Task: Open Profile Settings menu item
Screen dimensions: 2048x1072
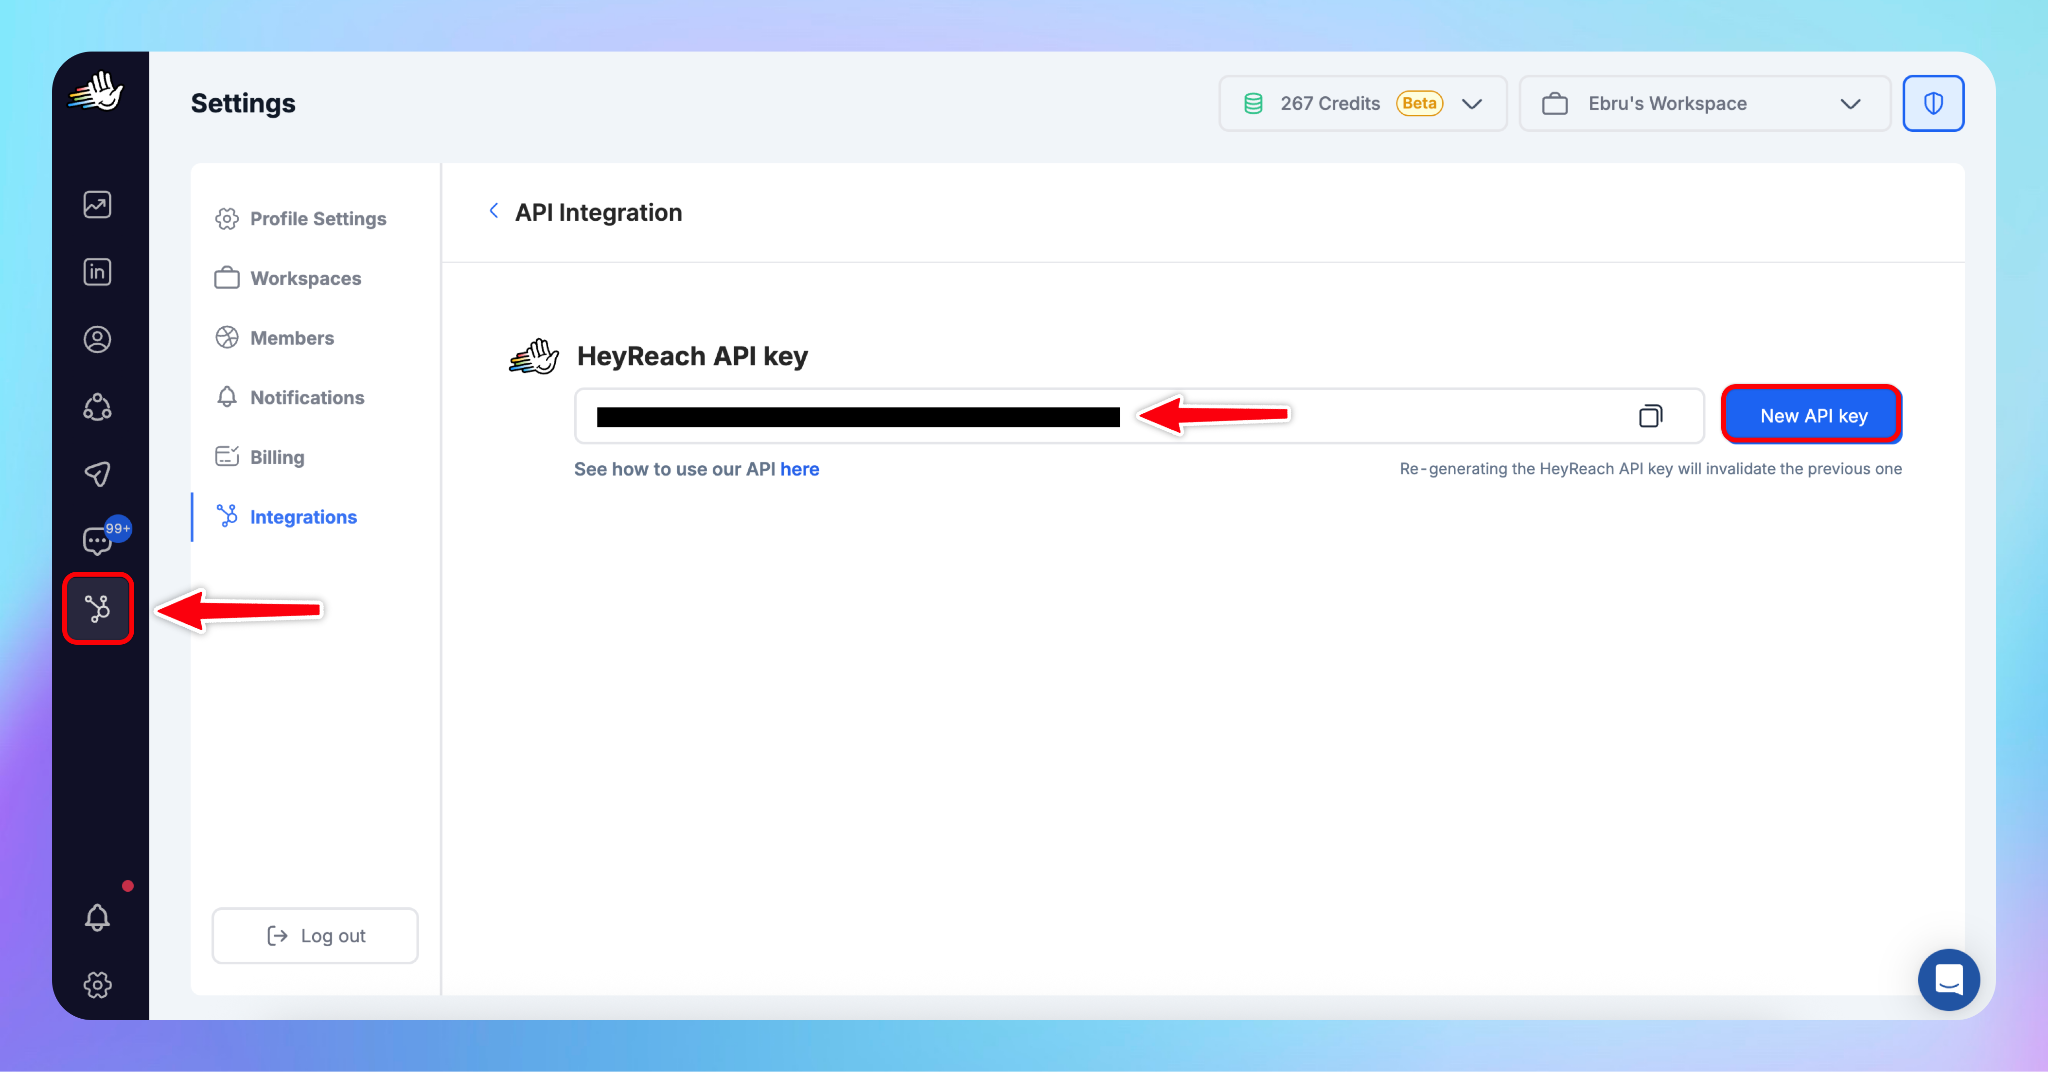Action: [x=301, y=219]
